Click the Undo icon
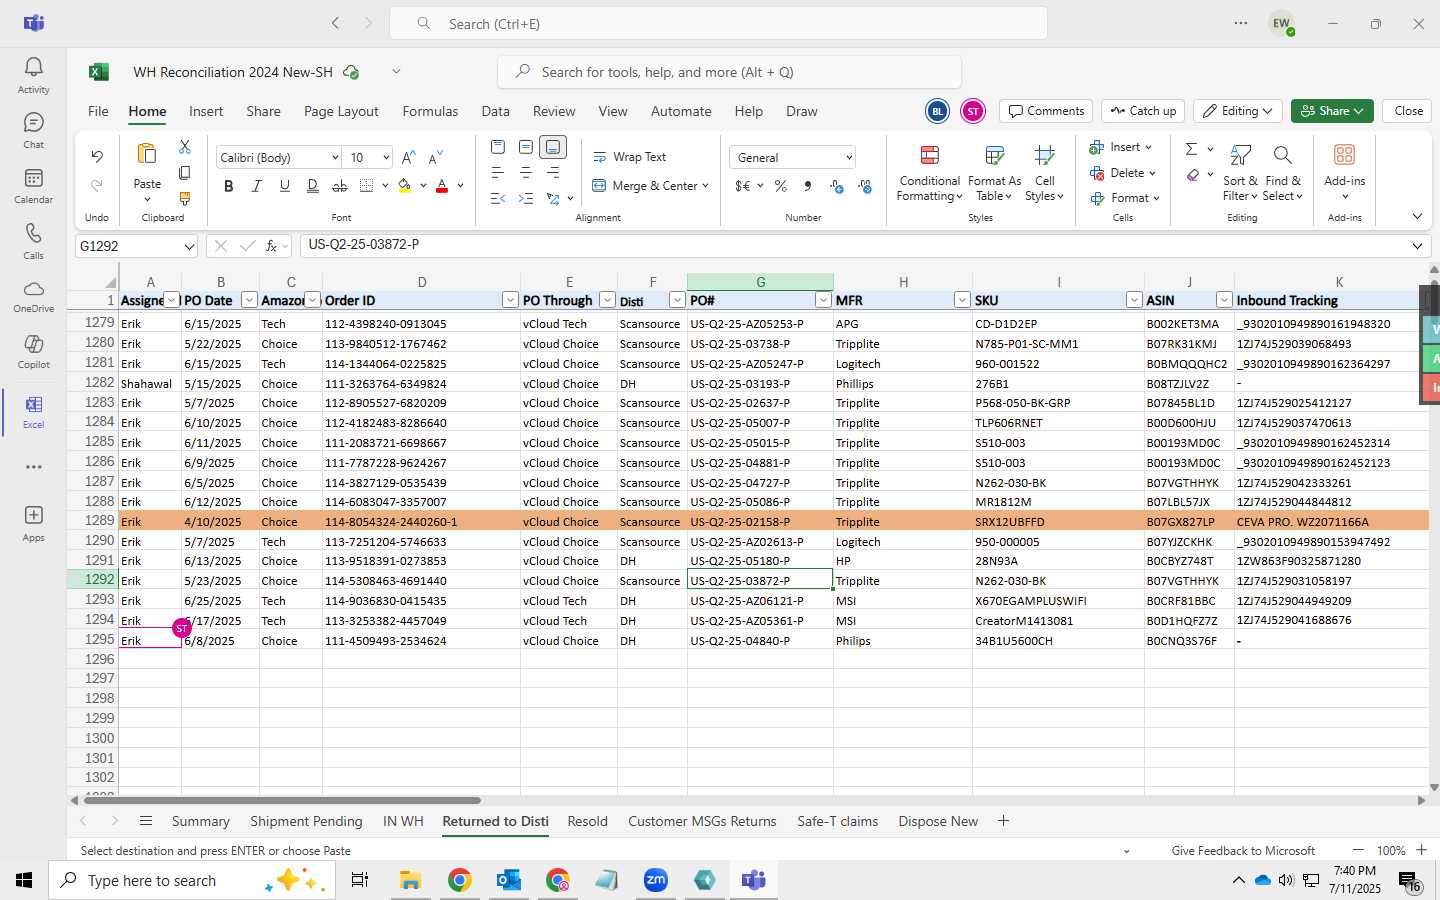1440x900 pixels. (97, 156)
